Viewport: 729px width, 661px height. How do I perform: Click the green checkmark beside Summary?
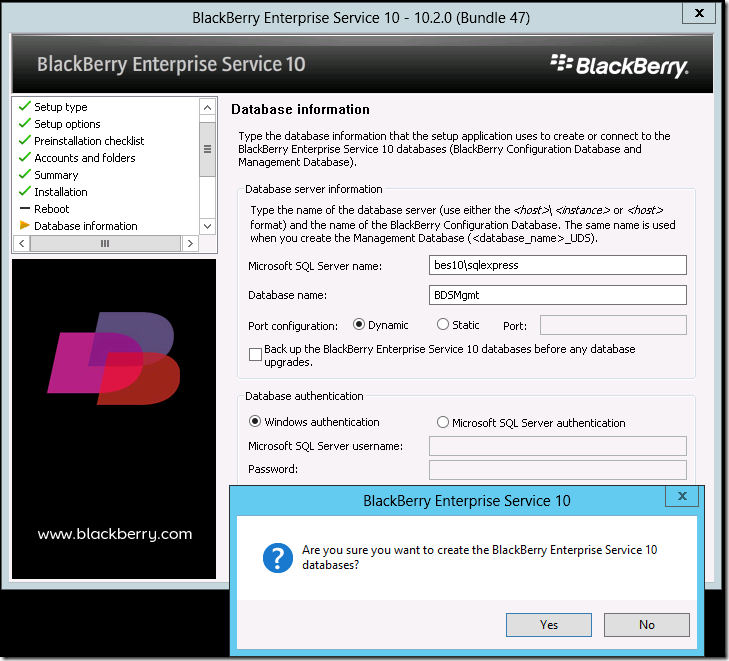coord(24,174)
